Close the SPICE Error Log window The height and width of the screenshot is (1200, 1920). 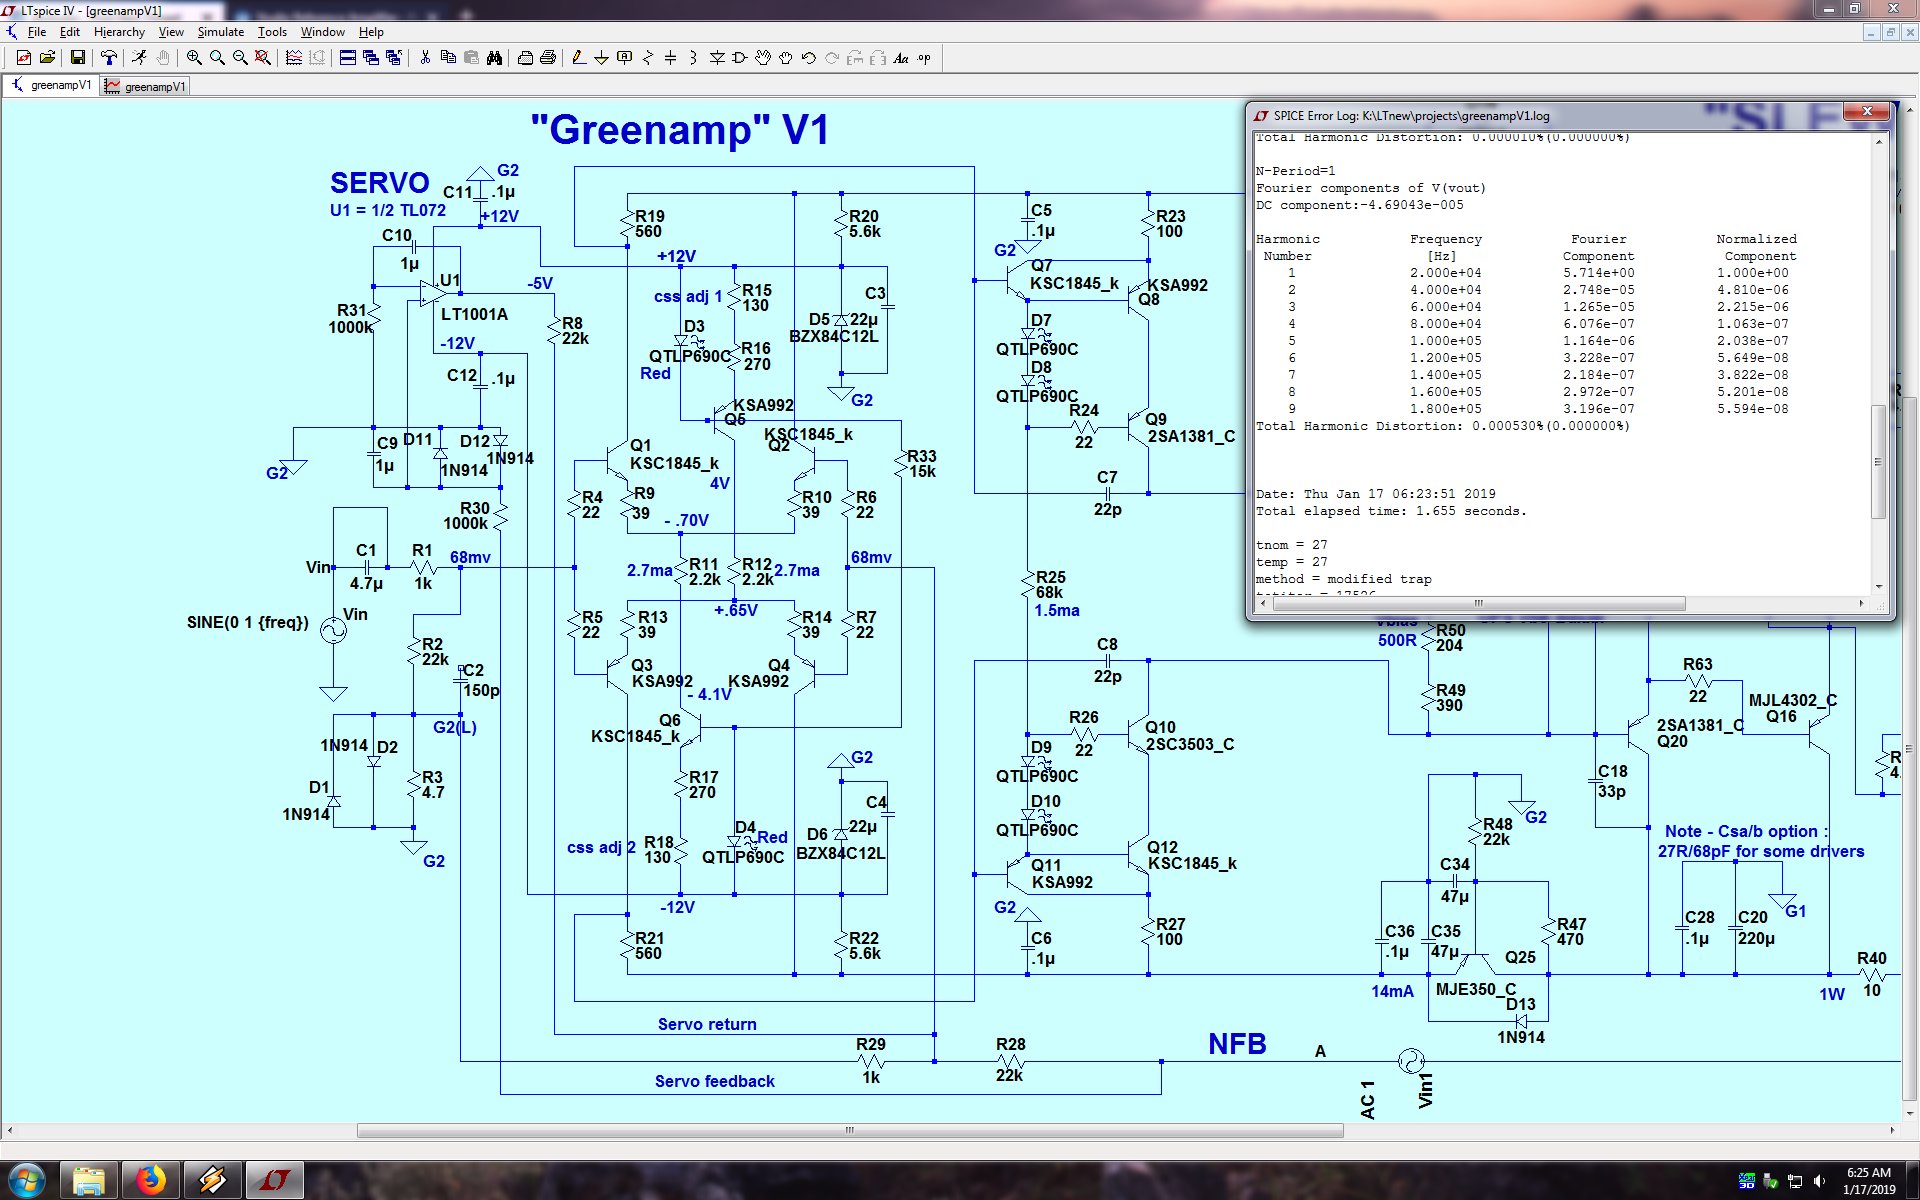point(1866,111)
